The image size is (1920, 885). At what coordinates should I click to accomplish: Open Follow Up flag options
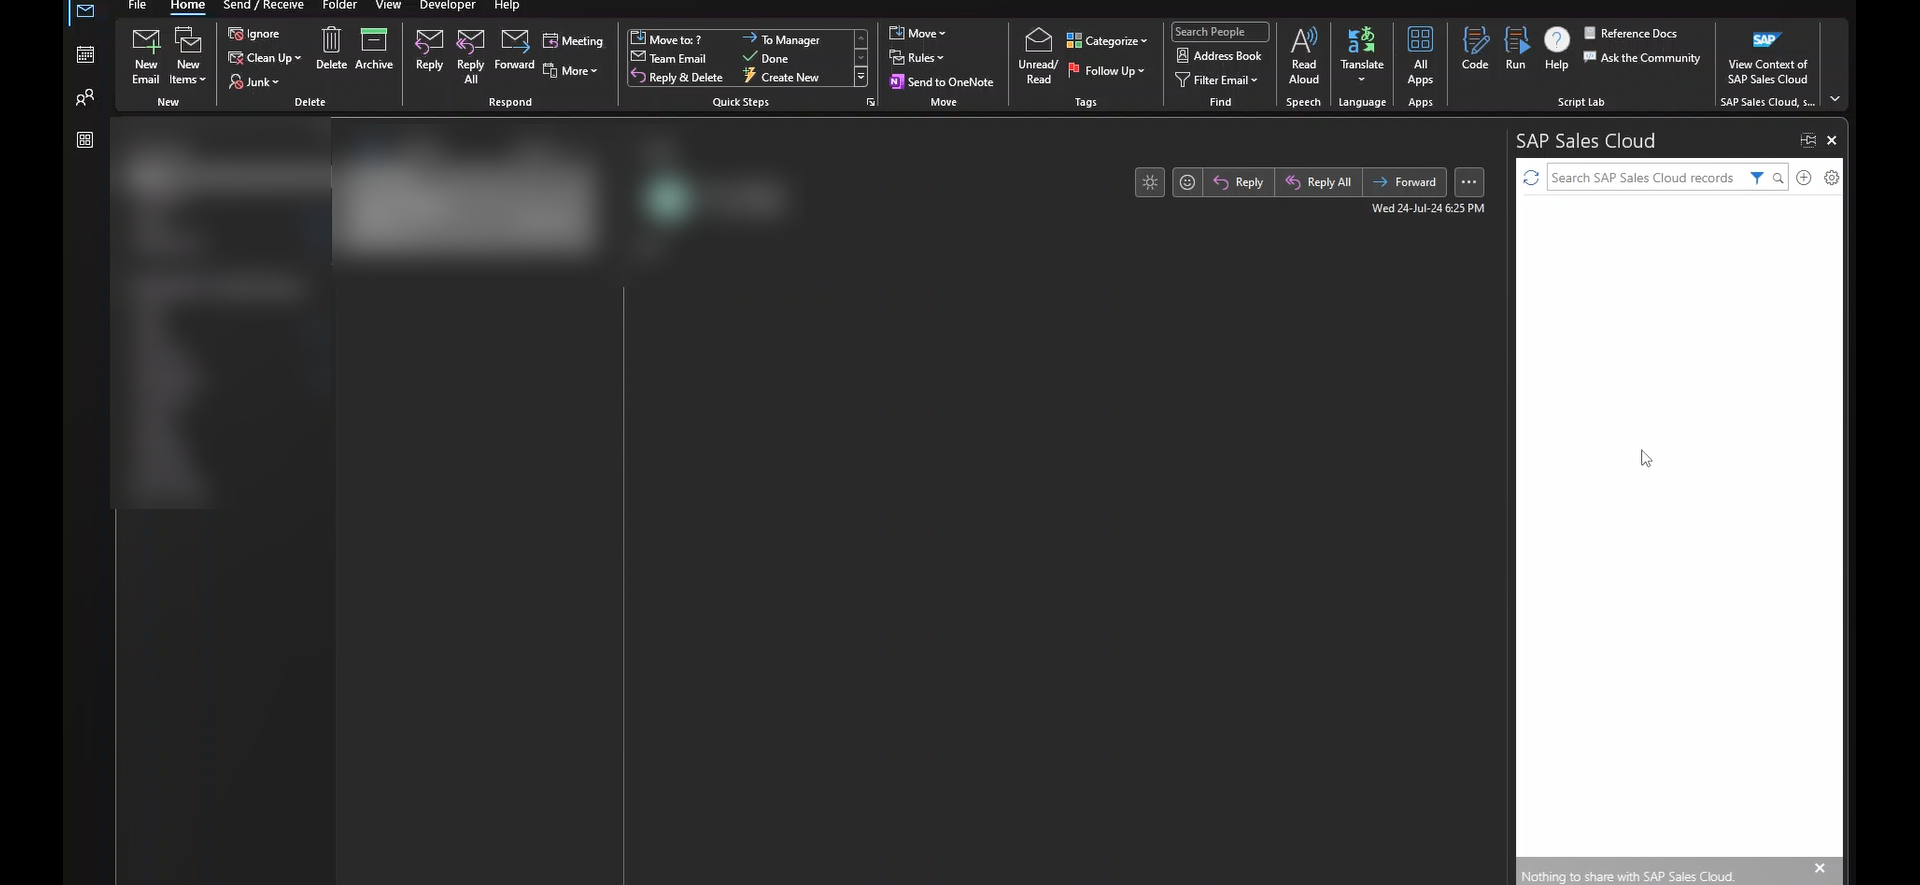tap(1106, 71)
